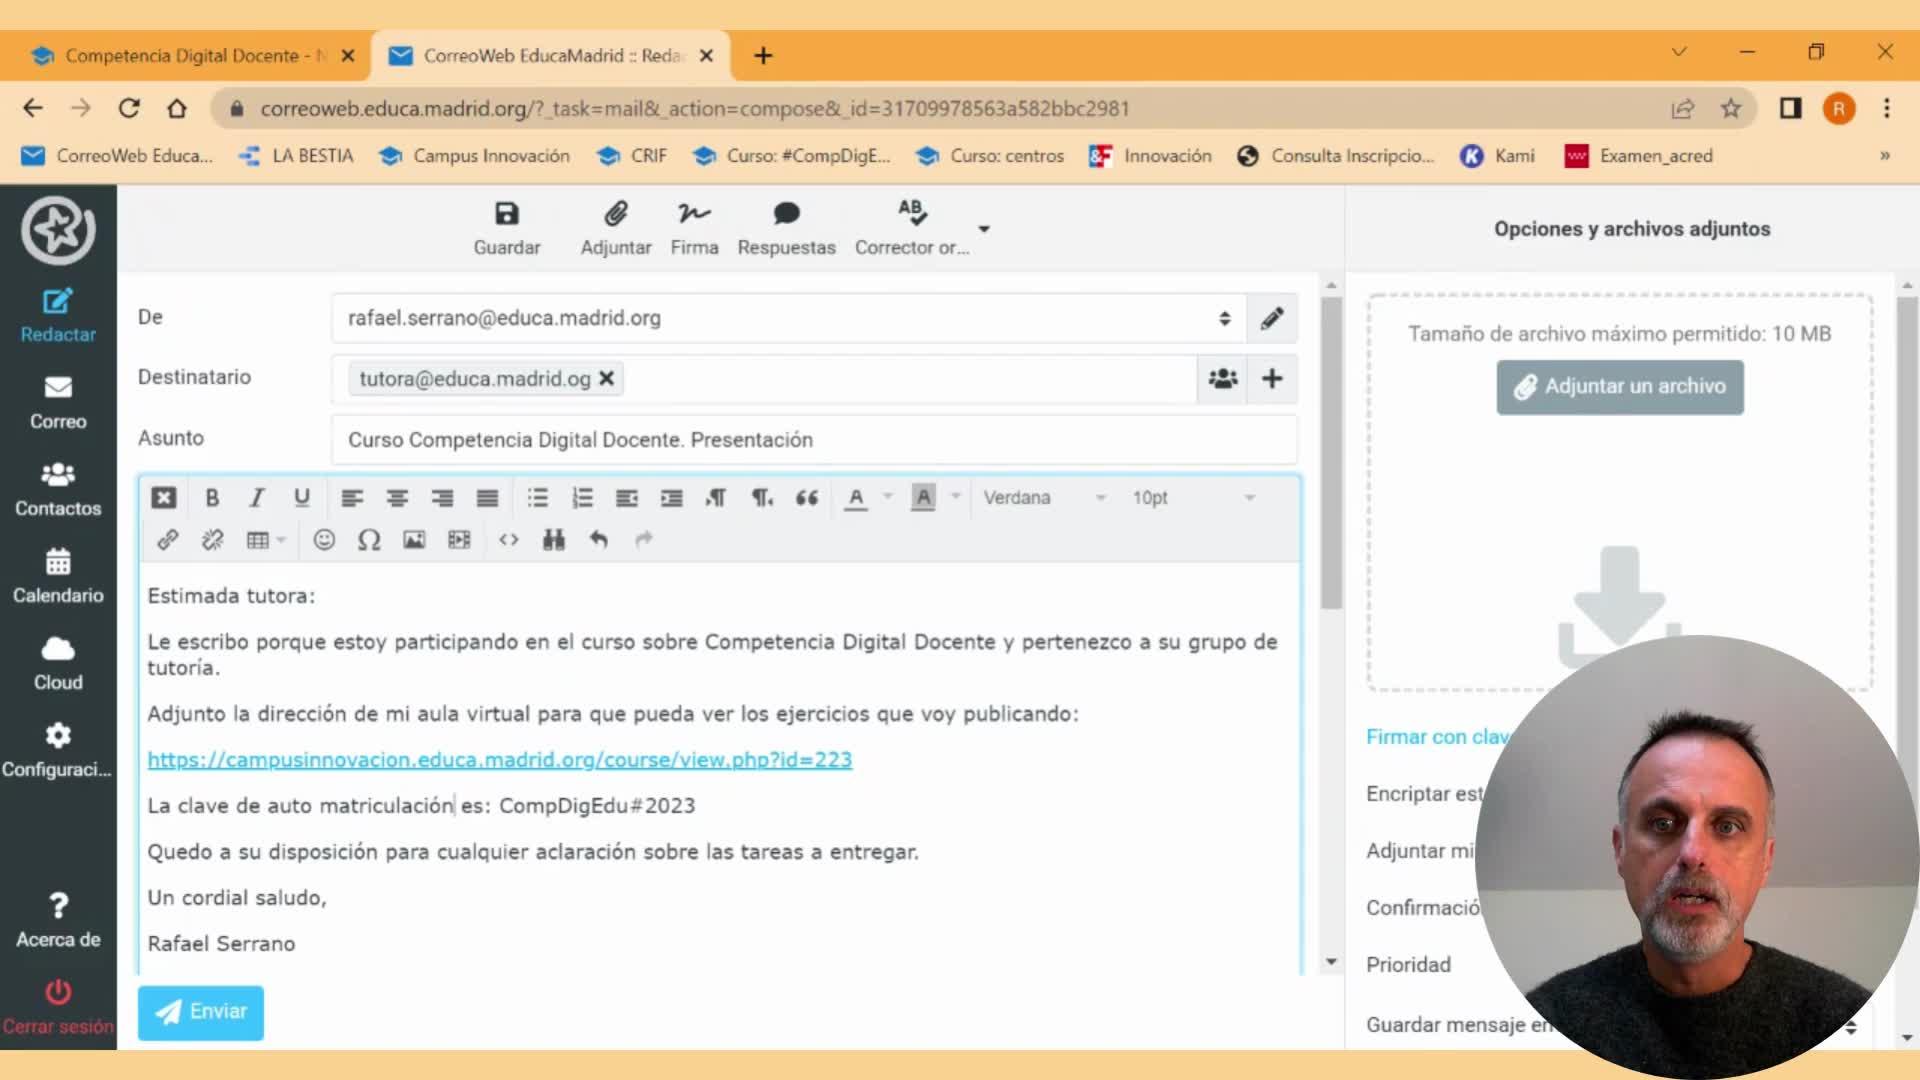Viewport: 1920px width, 1080px height.
Task: Open the Firma signature tool
Action: tap(694, 214)
